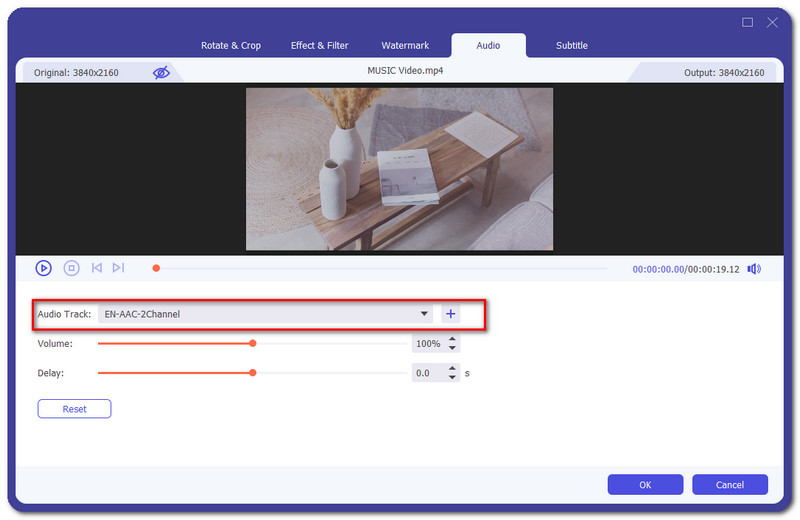Viewport: 800px width, 520px height.
Task: Maximize the editing window
Action: tap(747, 22)
